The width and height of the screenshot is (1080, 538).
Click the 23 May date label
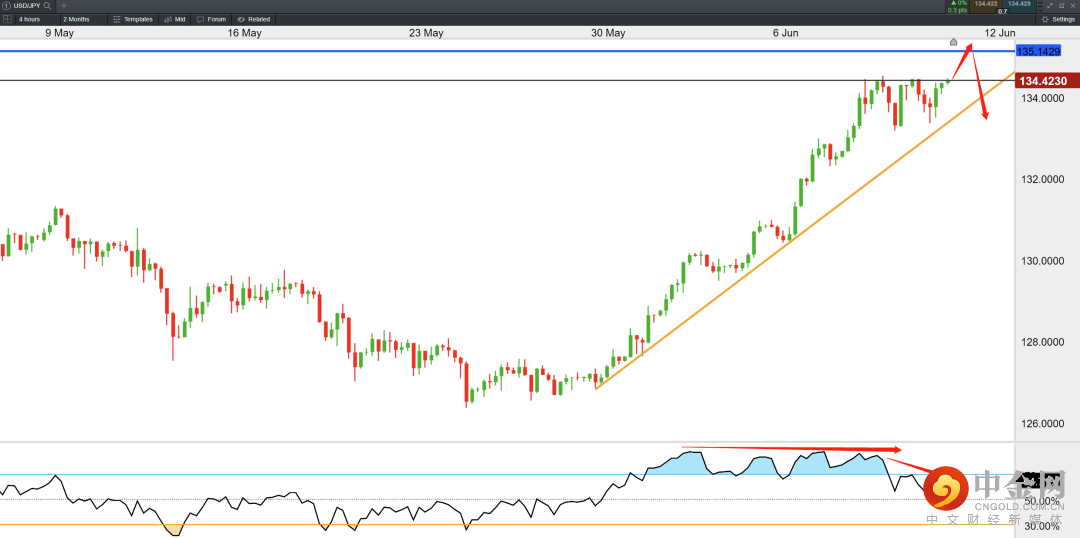tap(426, 32)
